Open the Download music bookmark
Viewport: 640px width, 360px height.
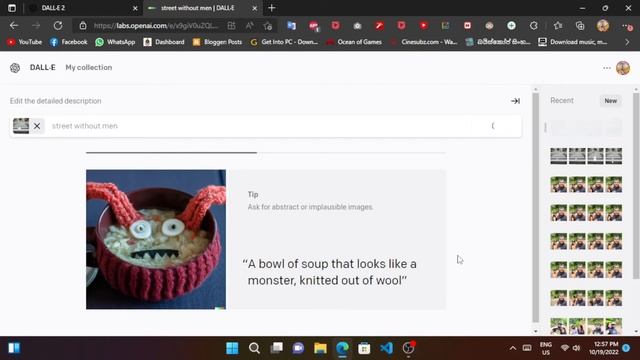pos(573,42)
